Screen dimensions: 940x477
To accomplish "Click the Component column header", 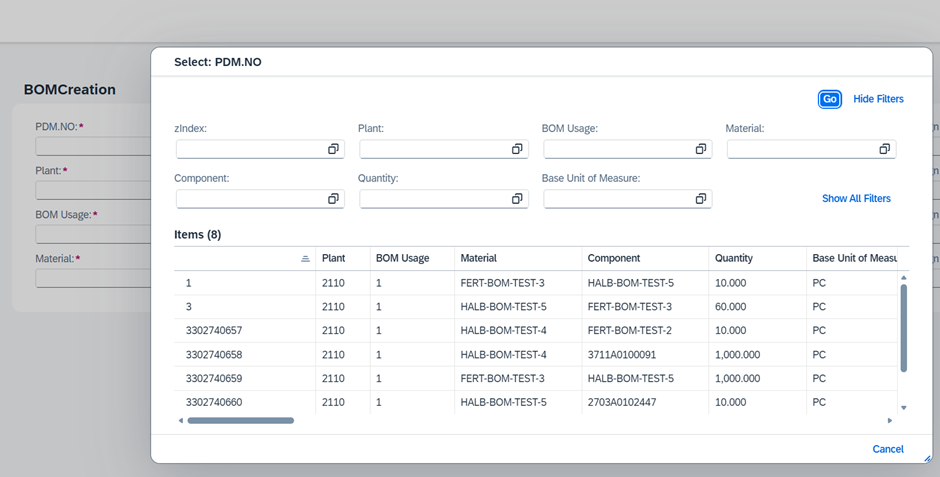I will [x=645, y=258].
